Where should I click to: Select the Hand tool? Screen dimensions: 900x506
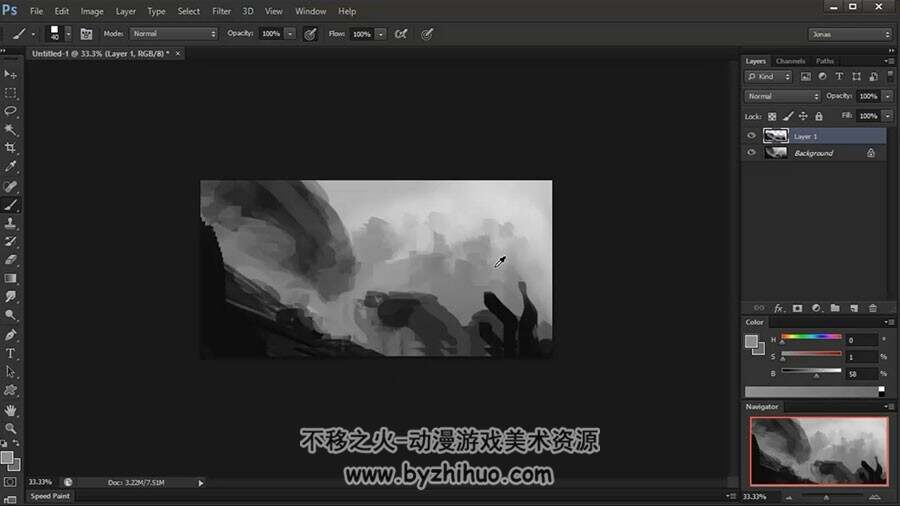[x=10, y=410]
